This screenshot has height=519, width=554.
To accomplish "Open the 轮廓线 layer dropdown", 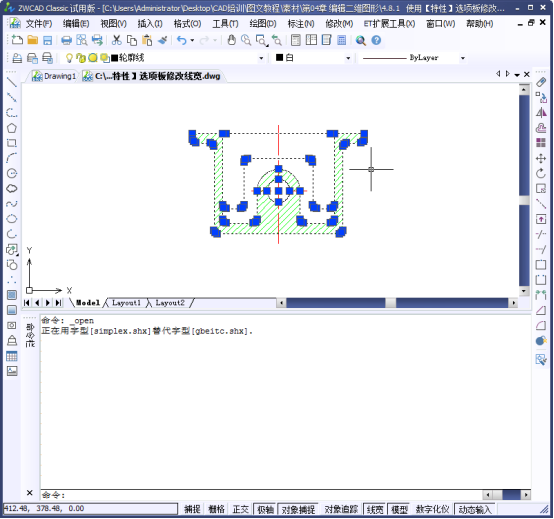I will (x=261, y=58).
